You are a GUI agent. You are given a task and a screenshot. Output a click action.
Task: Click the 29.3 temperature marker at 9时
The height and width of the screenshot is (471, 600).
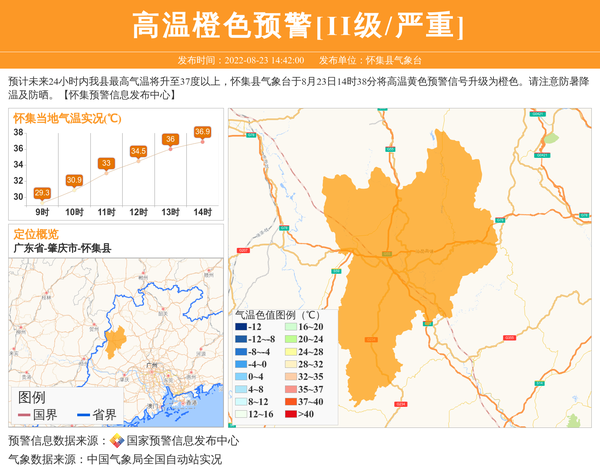point(42,192)
